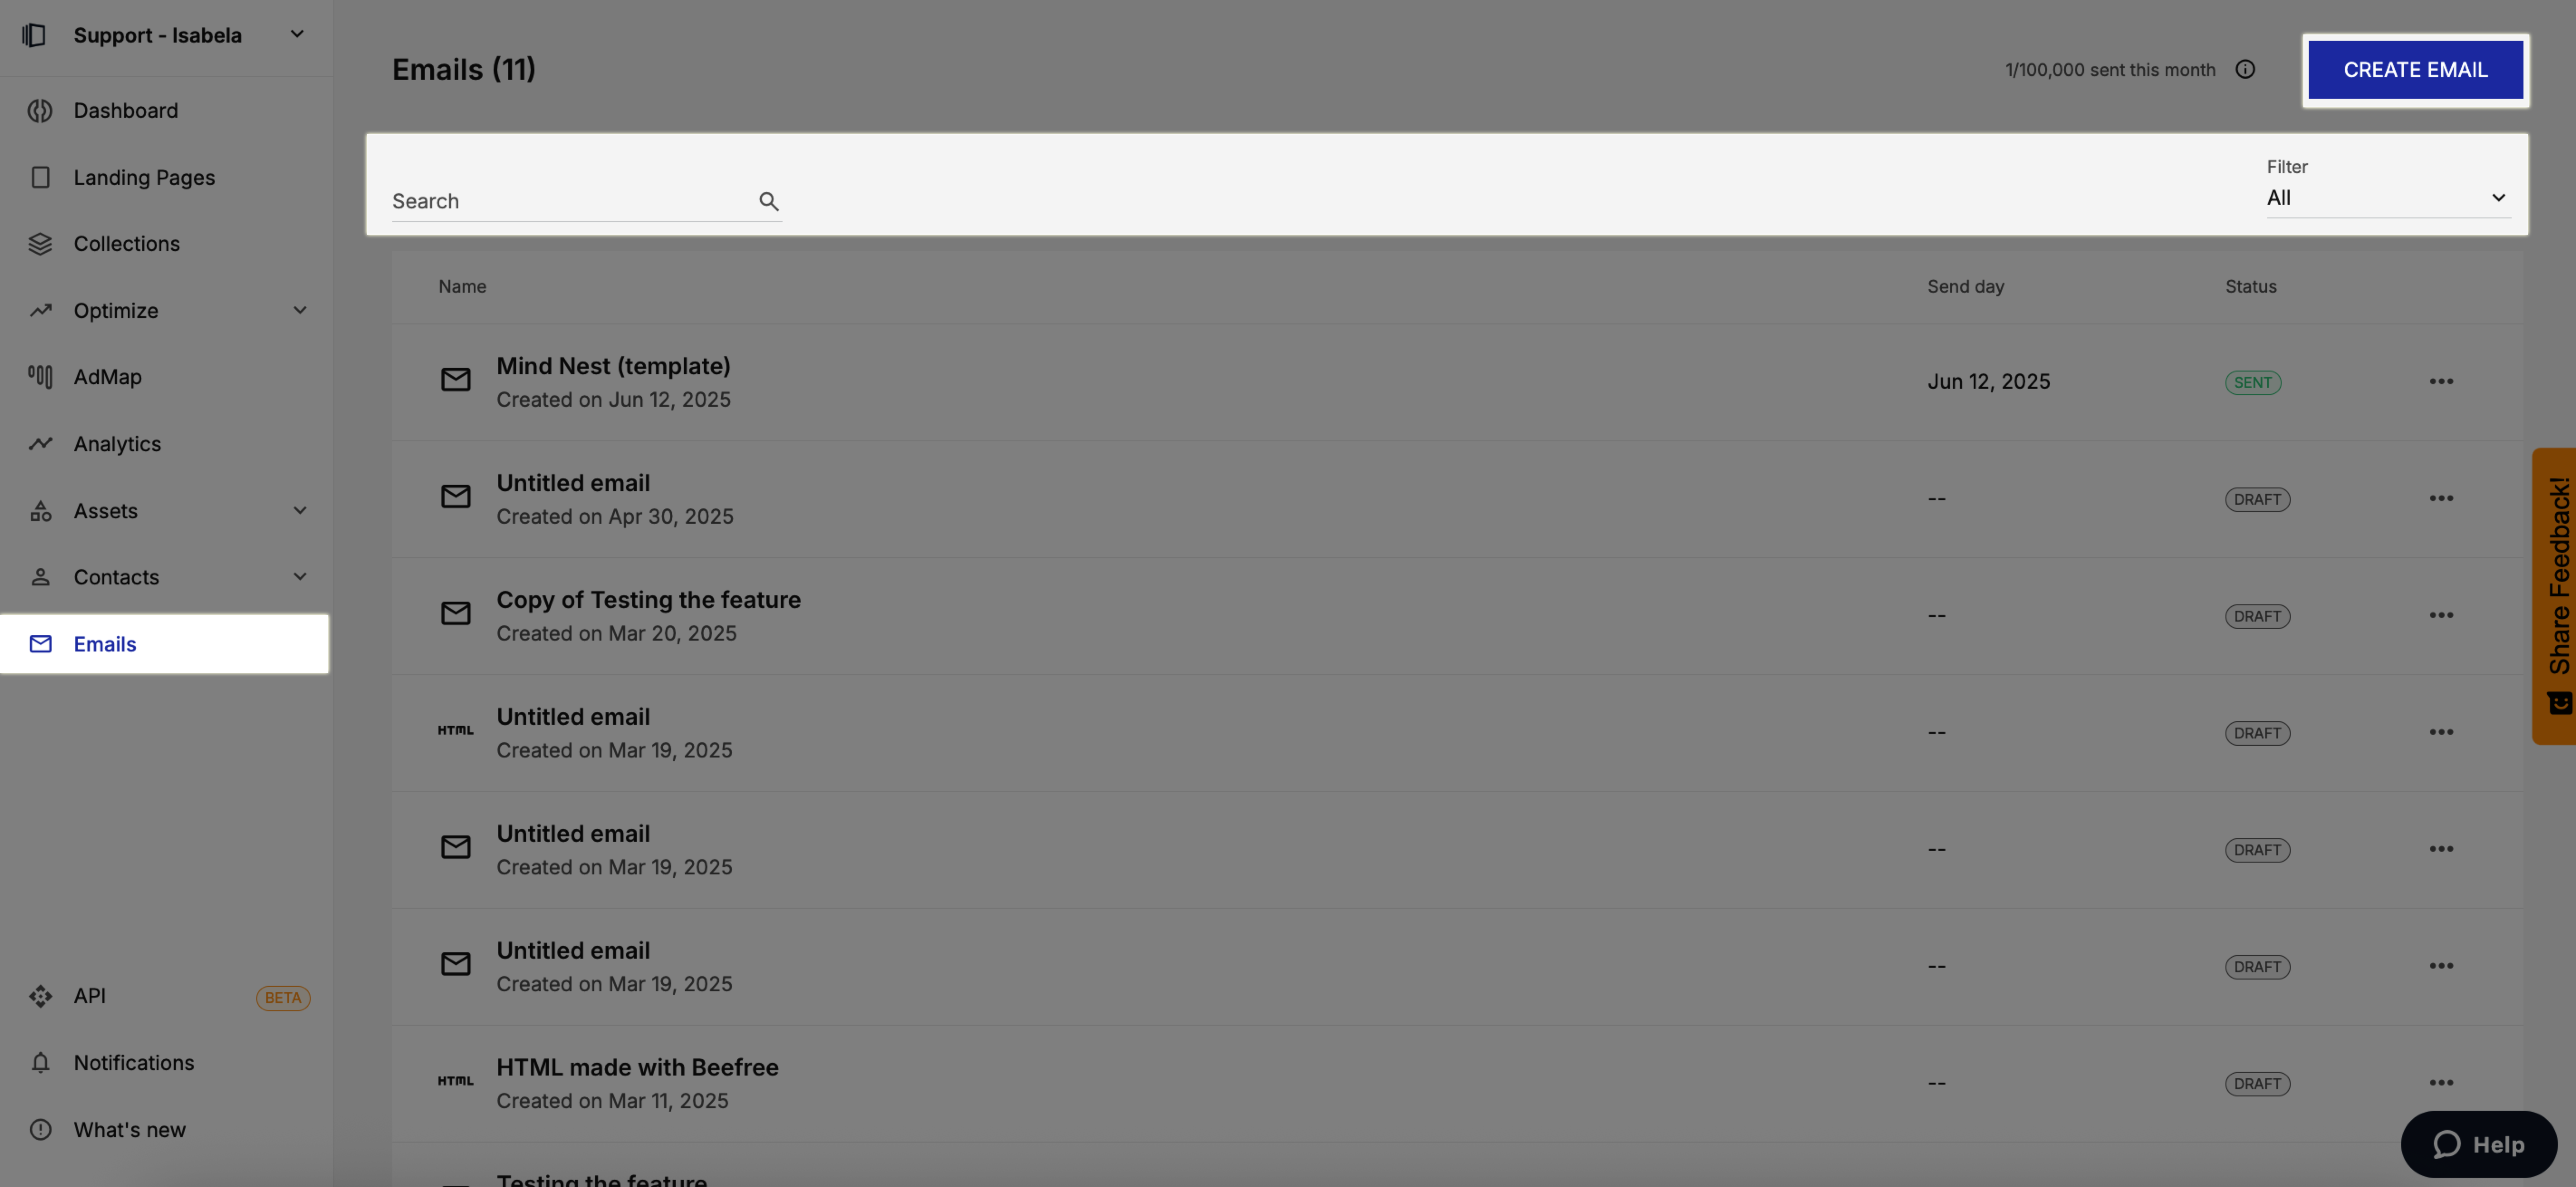Open more options for Mind Nest (template)
The width and height of the screenshot is (2576, 1187).
pyautogui.click(x=2441, y=382)
